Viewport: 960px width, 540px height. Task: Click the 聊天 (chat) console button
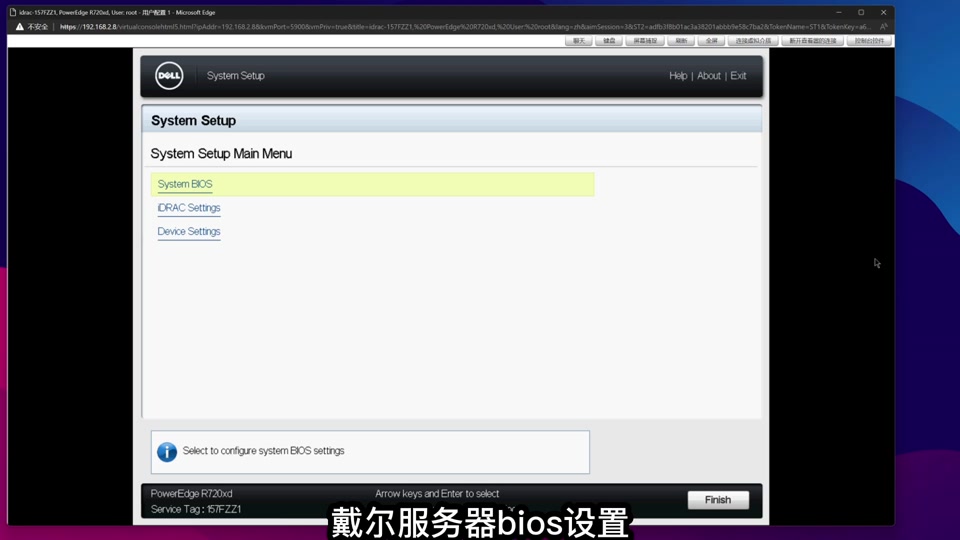click(579, 41)
